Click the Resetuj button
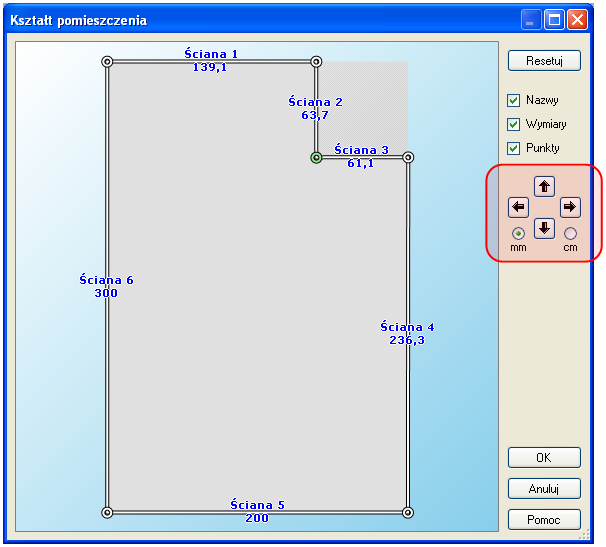The width and height of the screenshot is (606, 547). click(544, 61)
